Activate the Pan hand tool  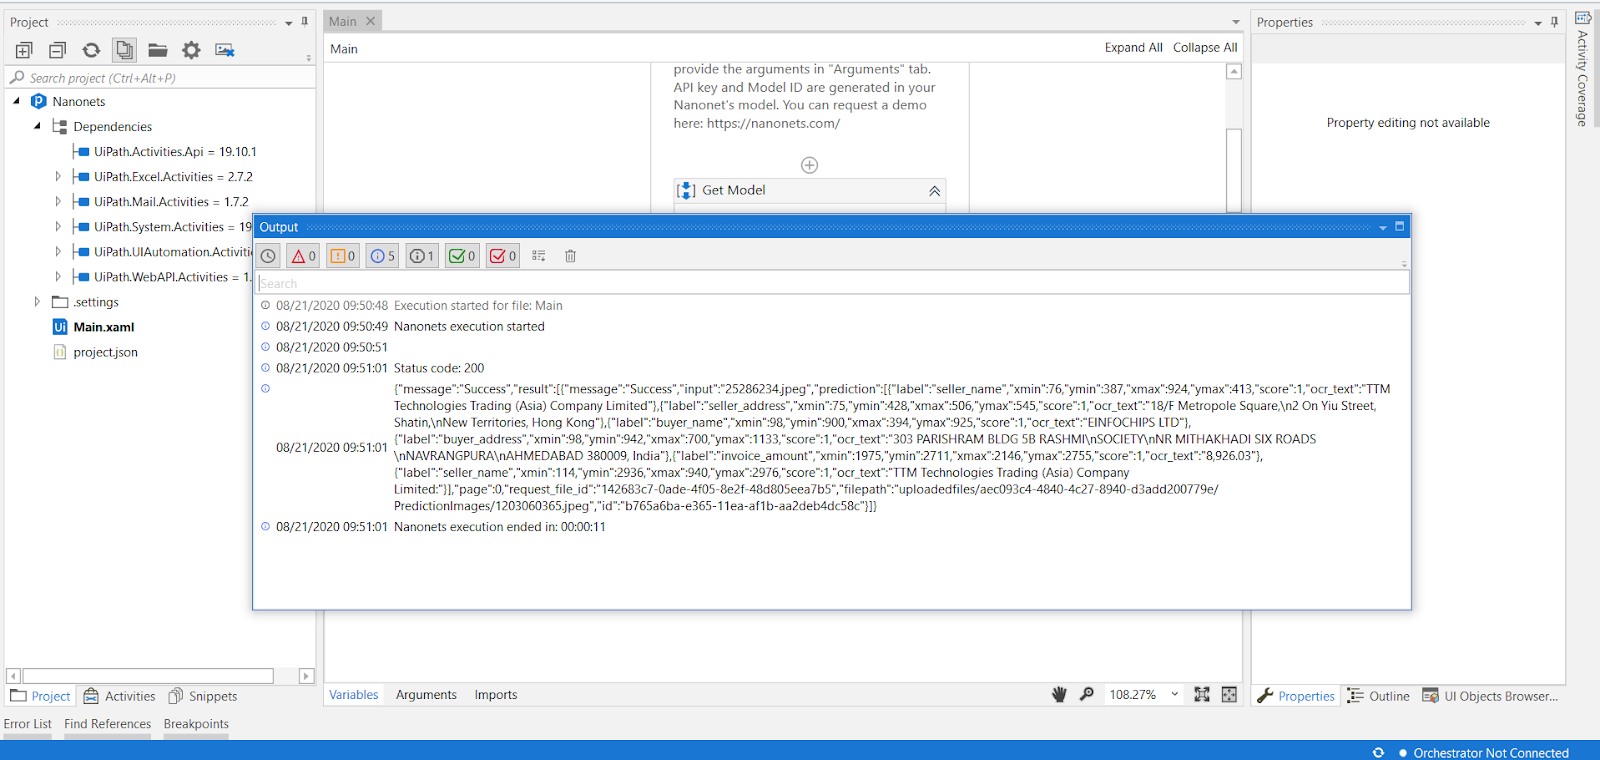[1059, 694]
